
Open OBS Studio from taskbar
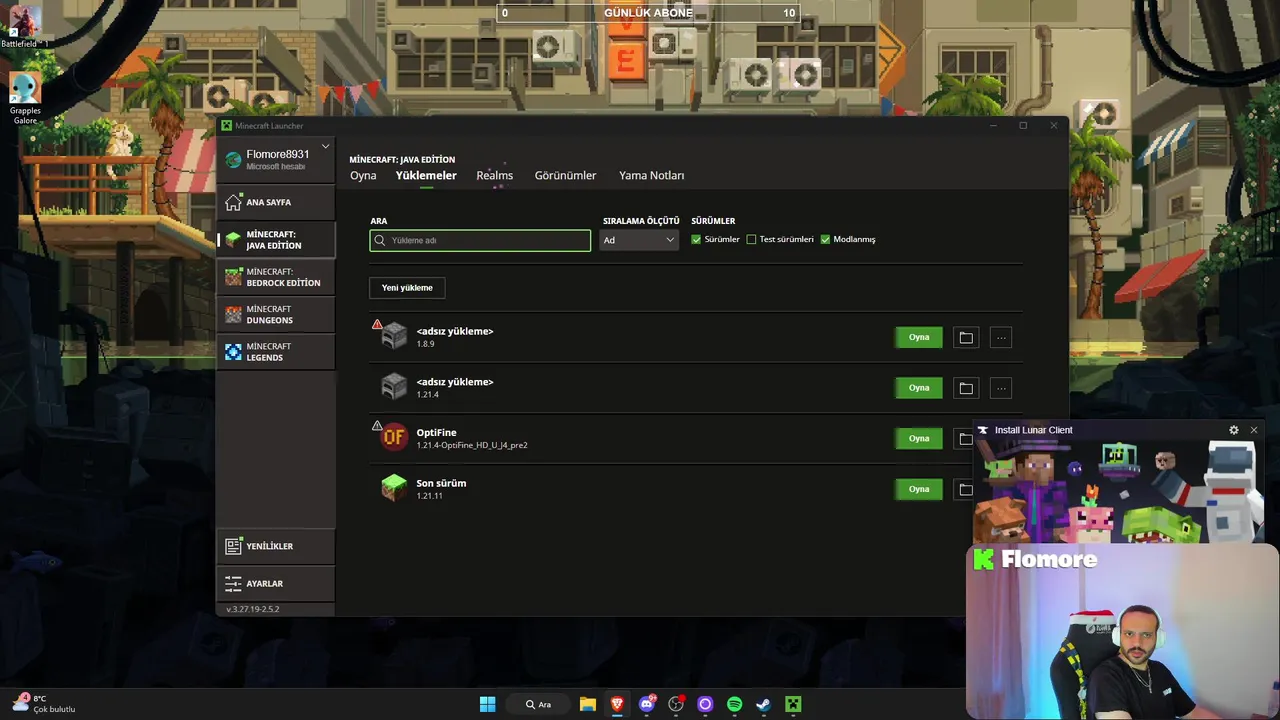676,704
